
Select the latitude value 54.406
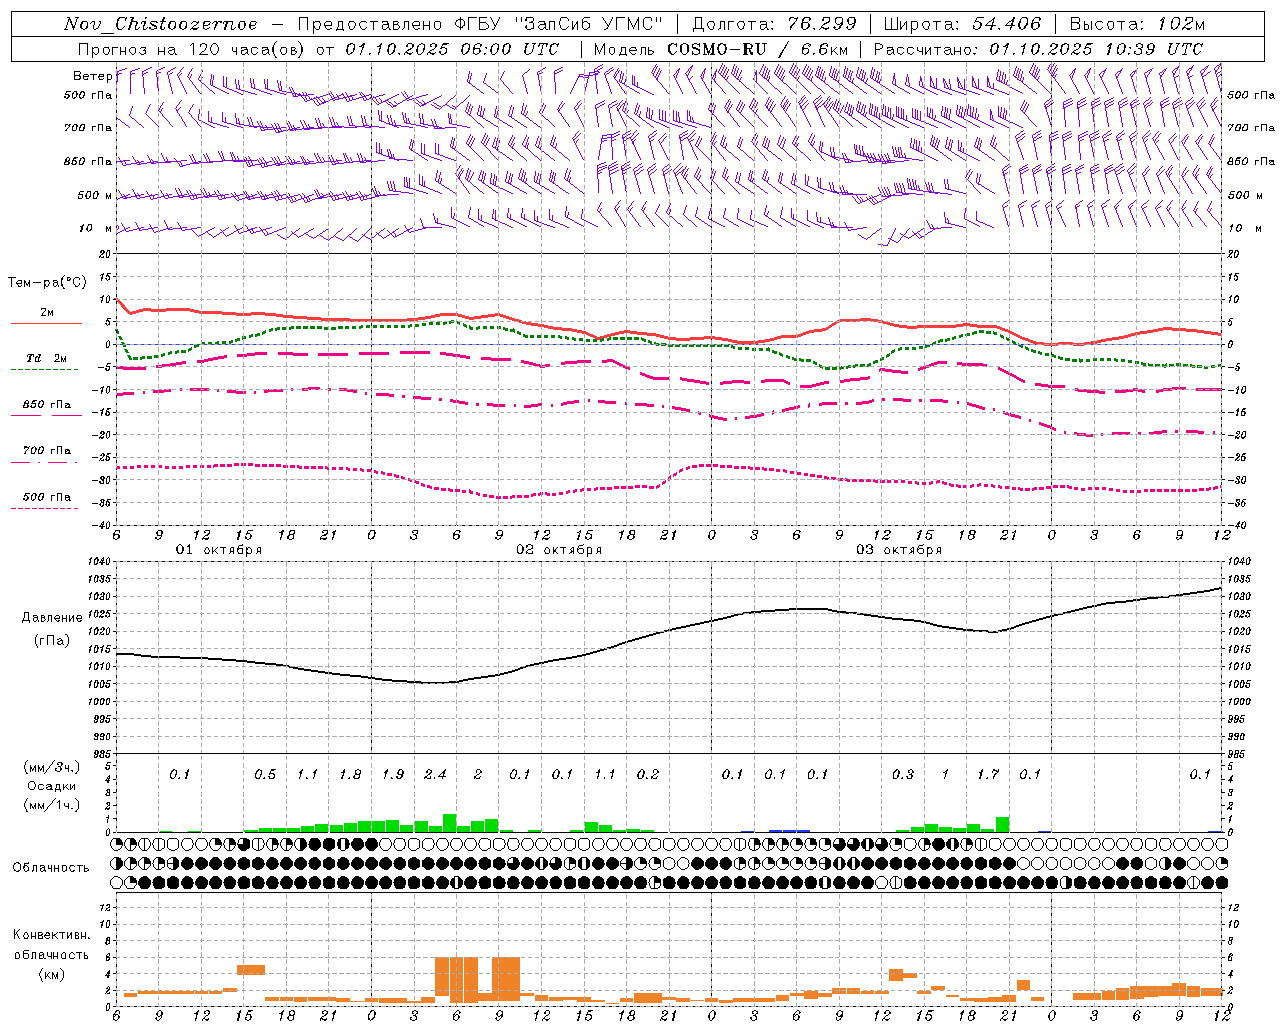(1006, 24)
